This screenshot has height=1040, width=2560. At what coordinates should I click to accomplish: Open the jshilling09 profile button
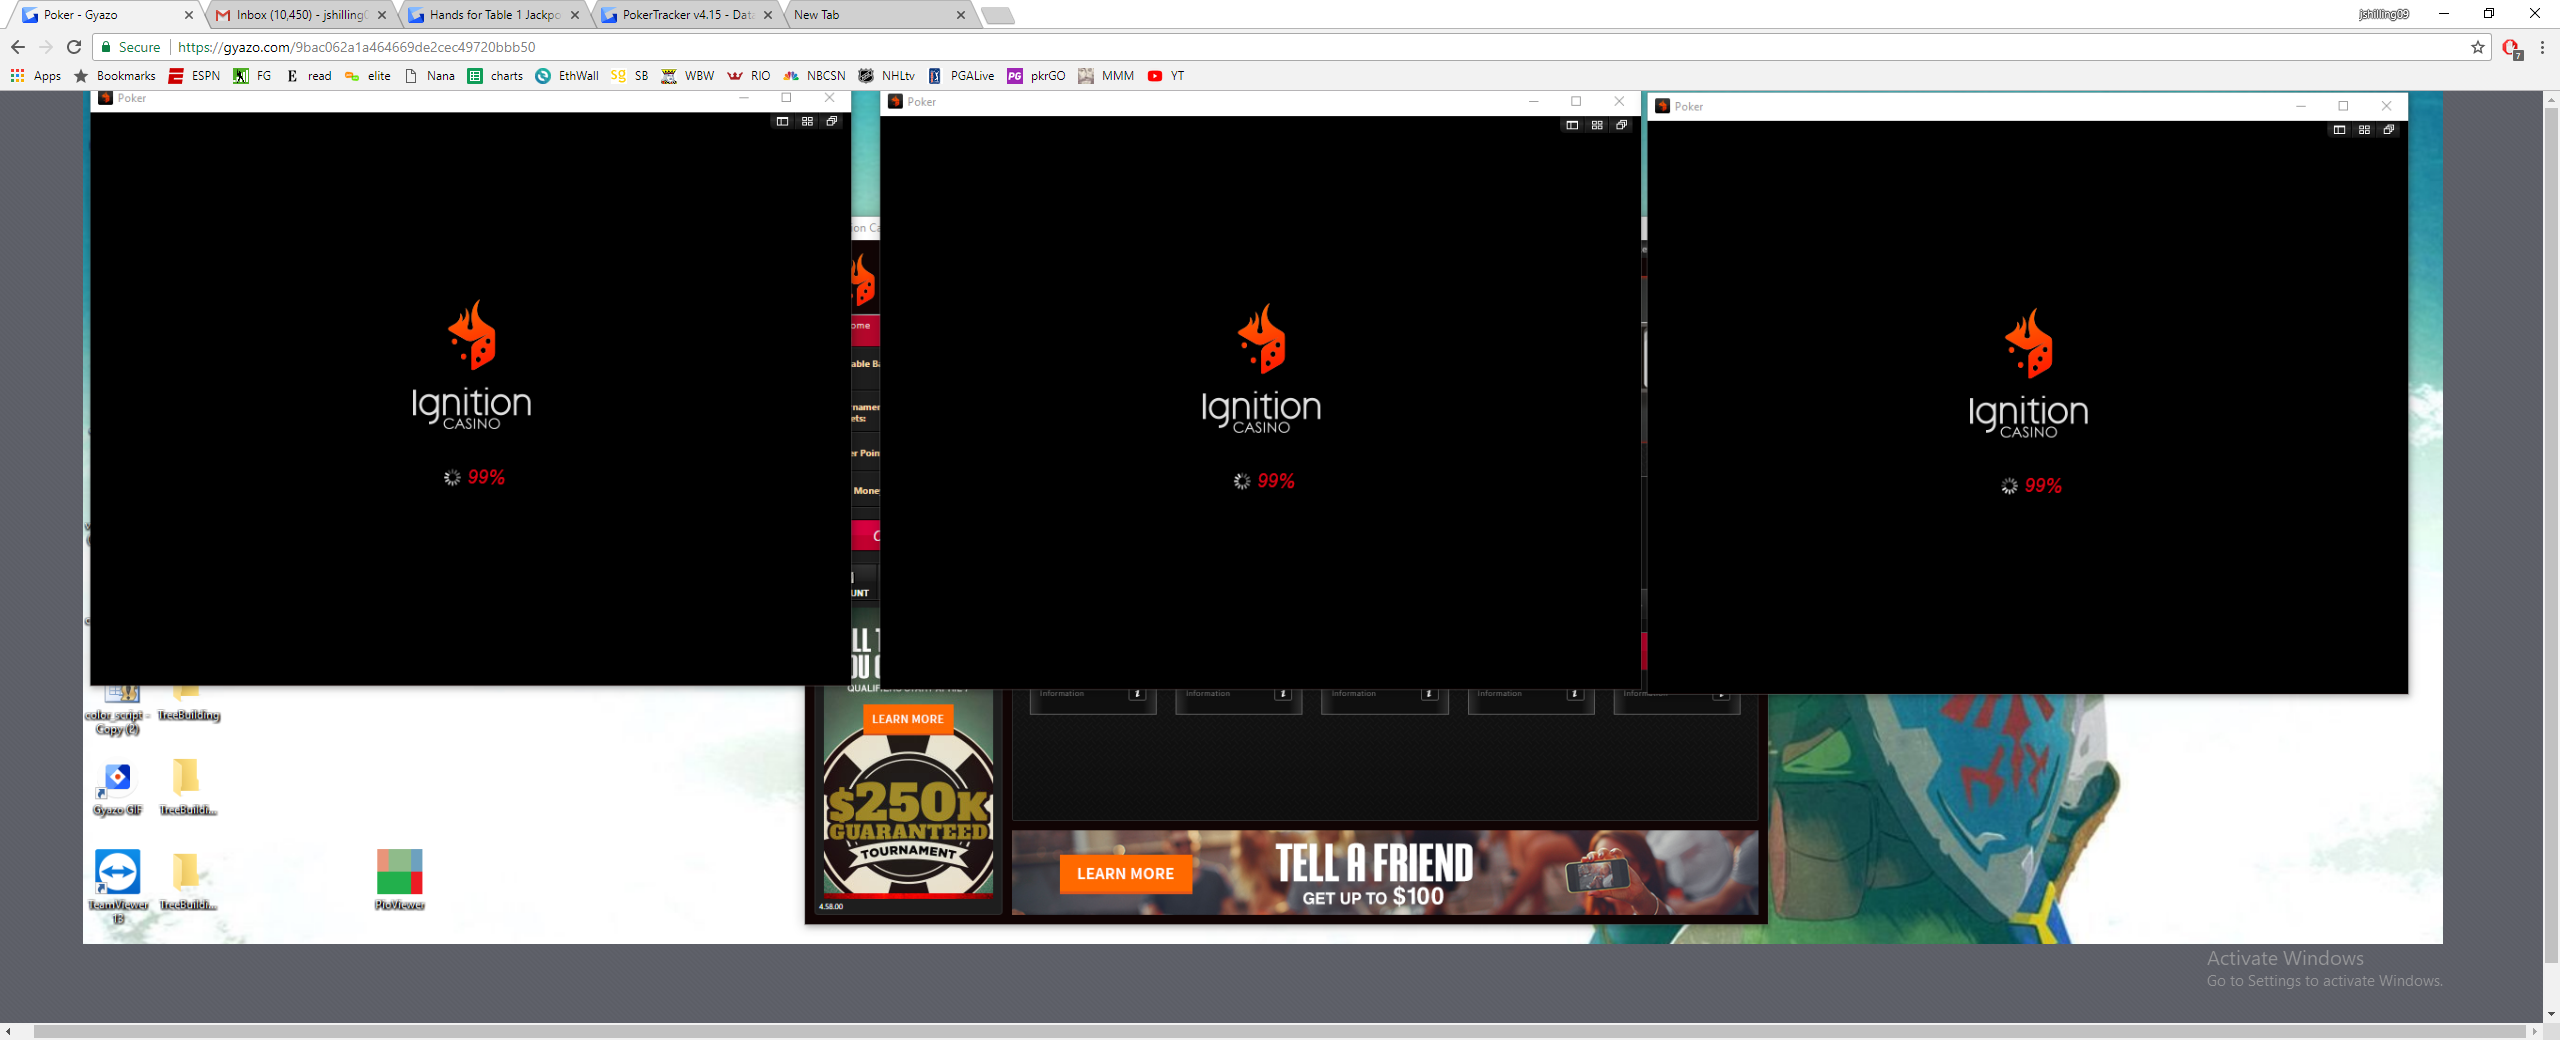click(x=2384, y=14)
